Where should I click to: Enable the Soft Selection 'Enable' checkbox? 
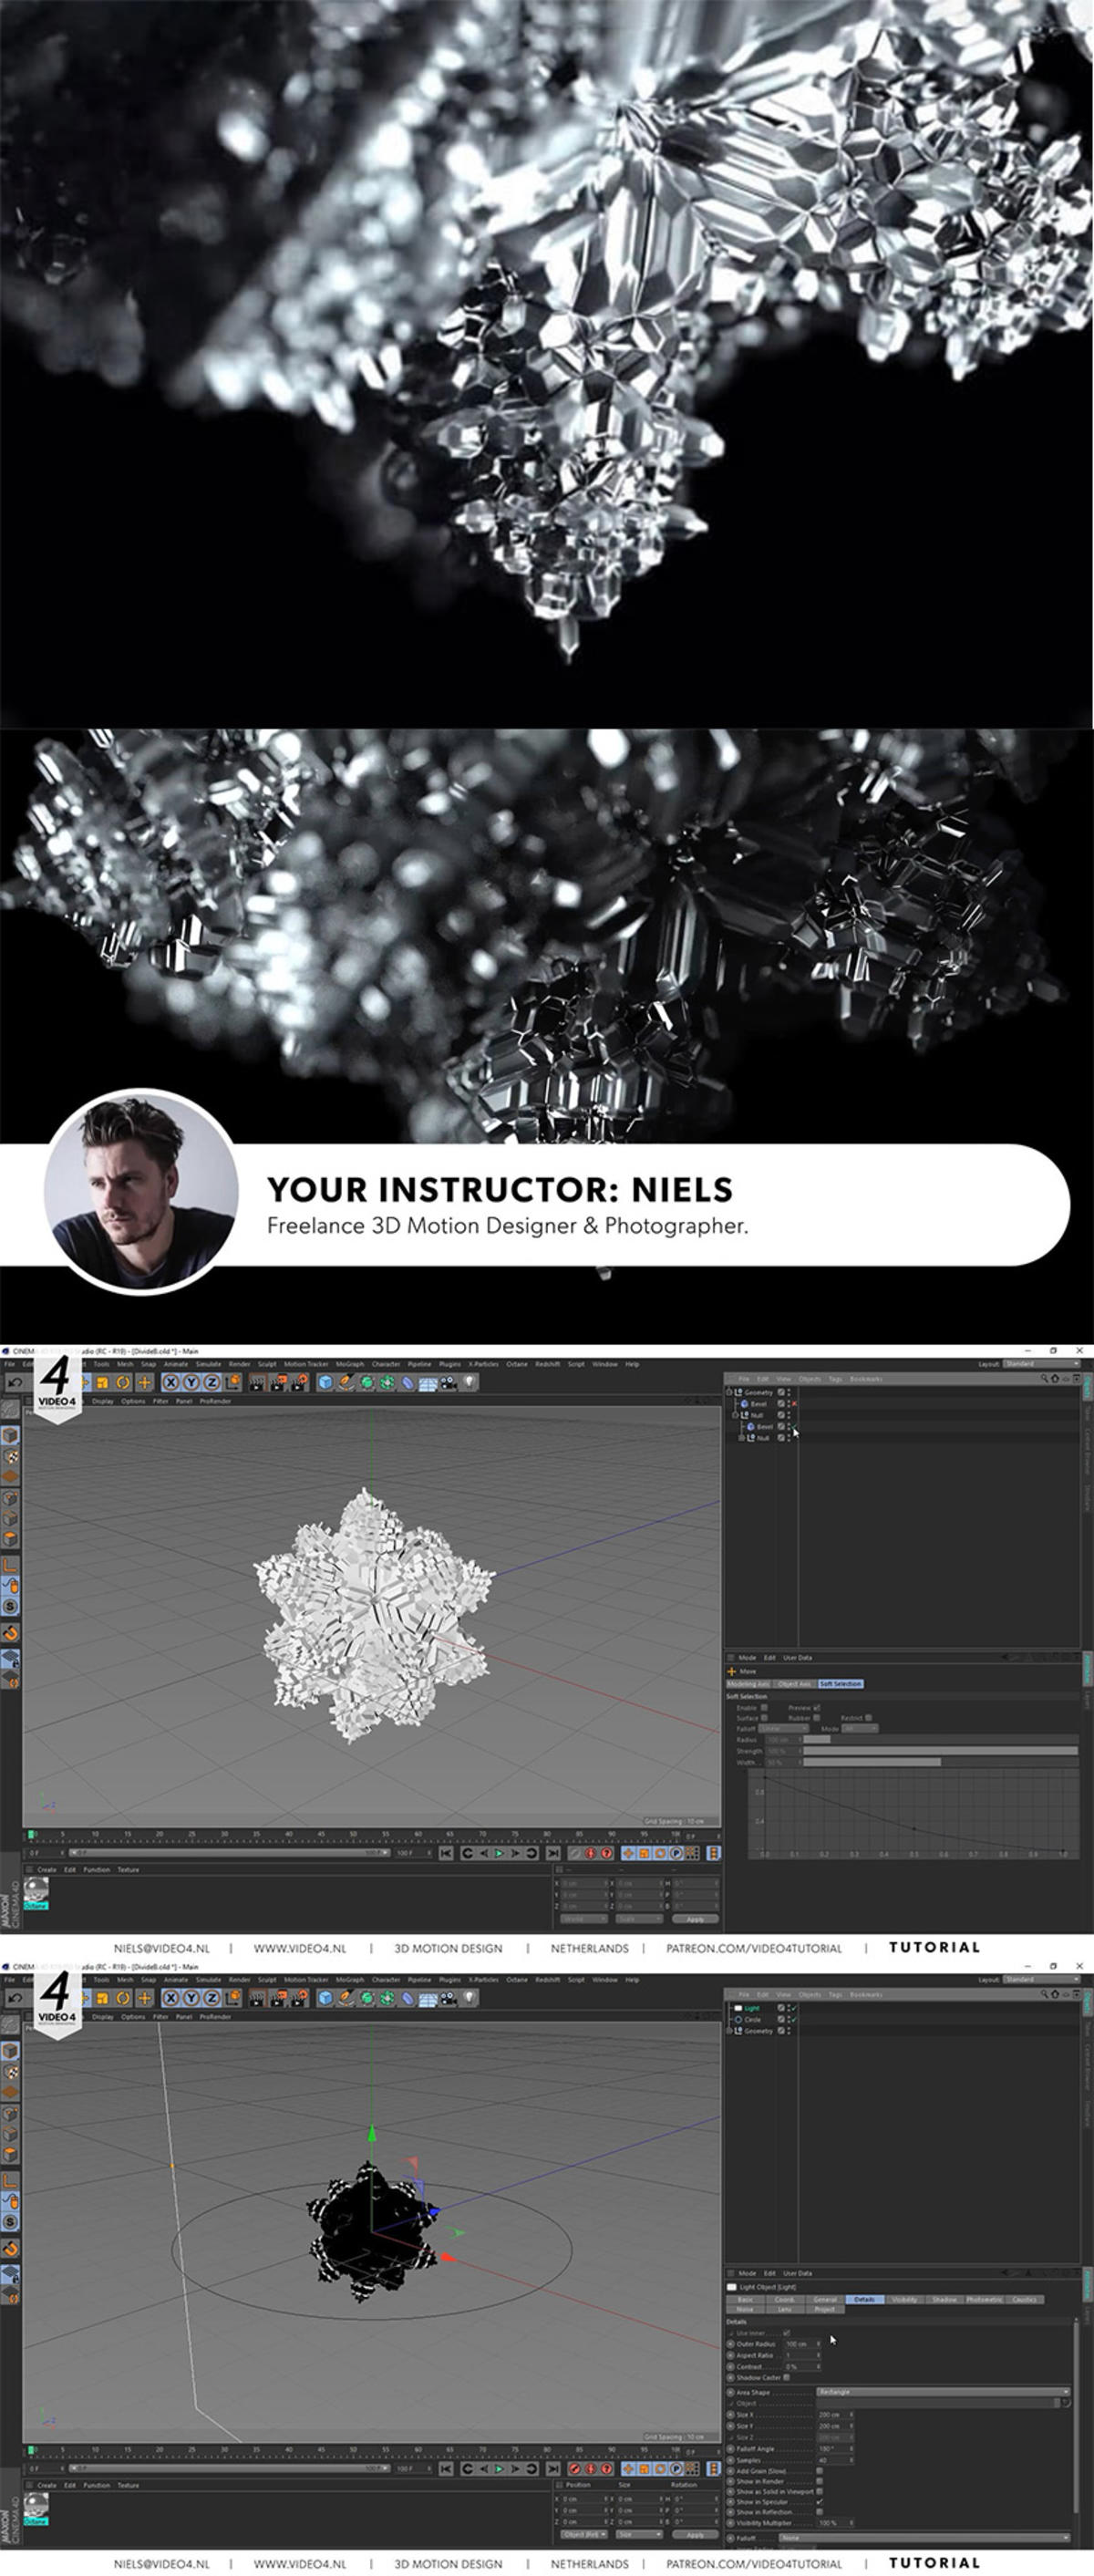click(764, 1707)
